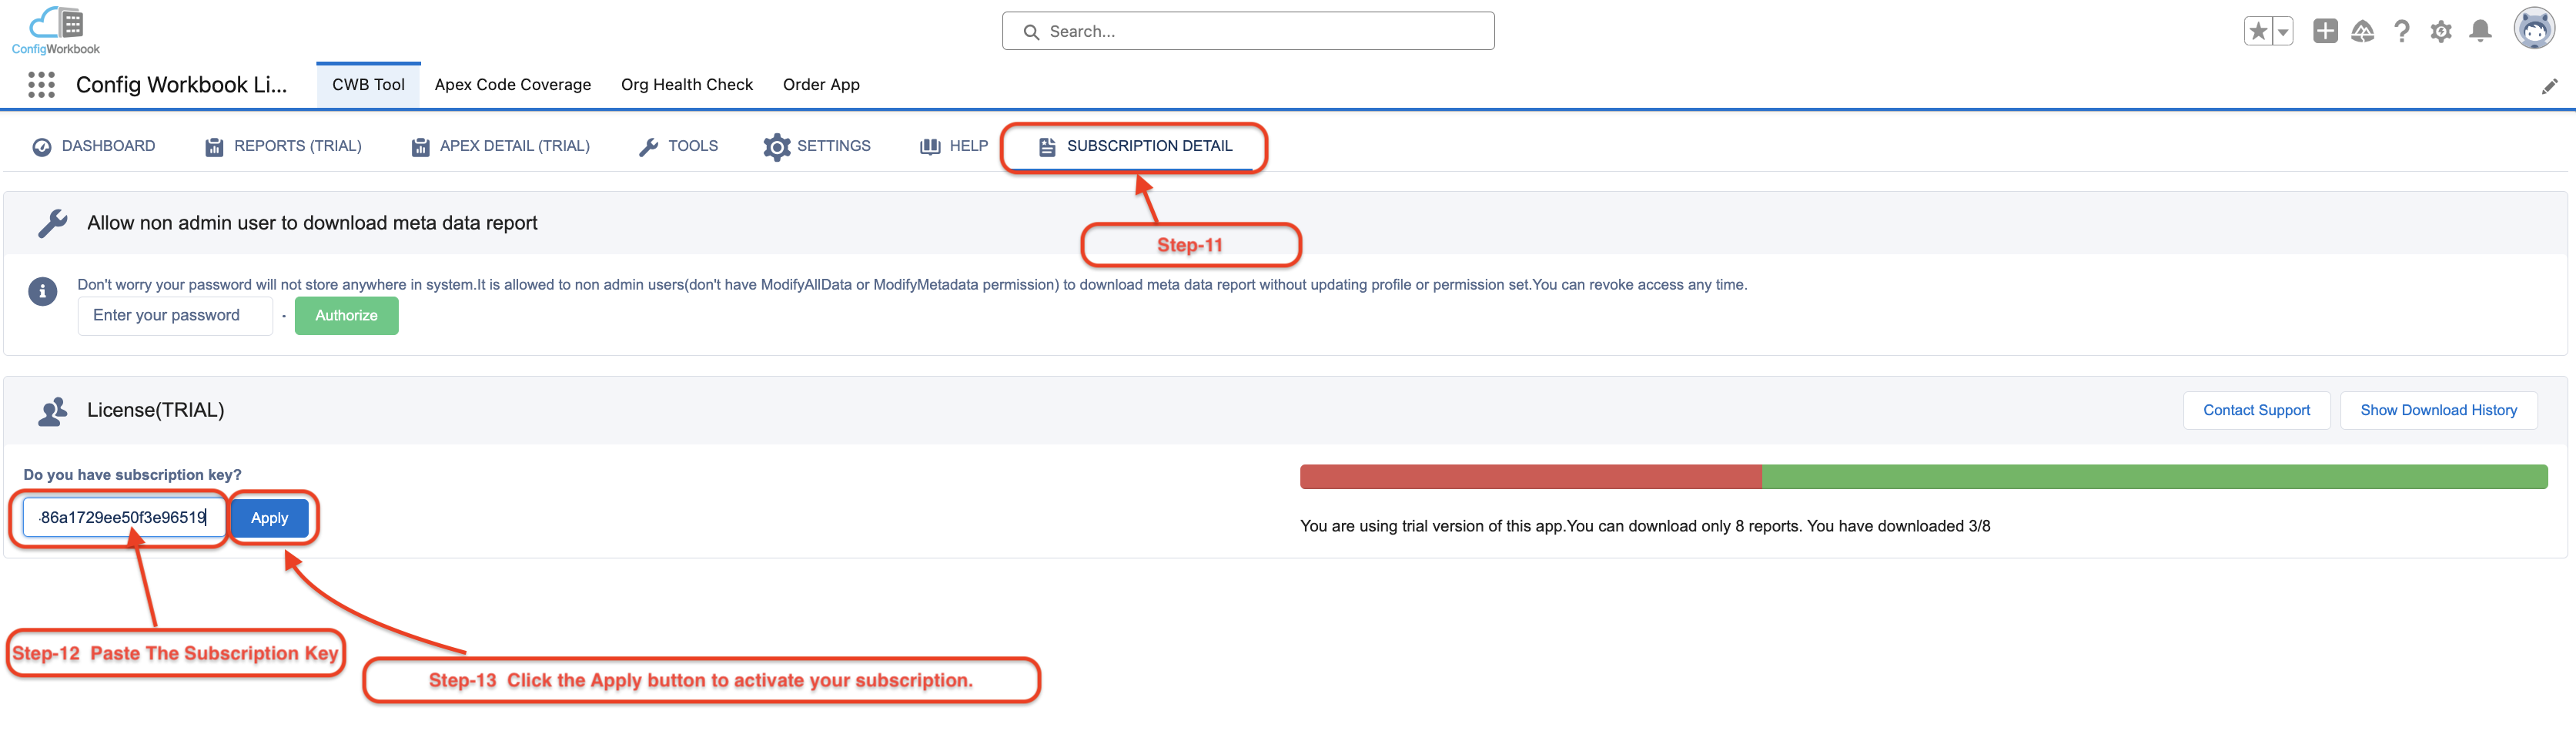Click Show Download History

pos(2438,411)
